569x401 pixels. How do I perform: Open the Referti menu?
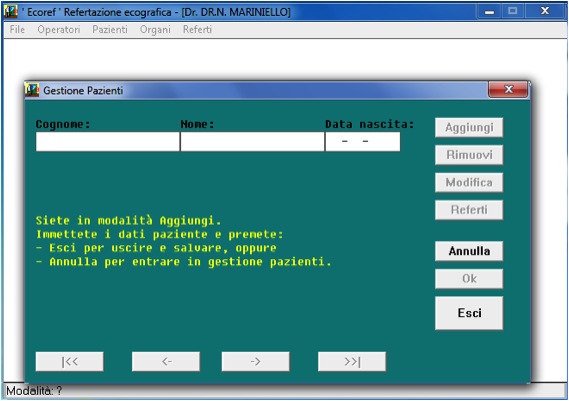click(197, 29)
